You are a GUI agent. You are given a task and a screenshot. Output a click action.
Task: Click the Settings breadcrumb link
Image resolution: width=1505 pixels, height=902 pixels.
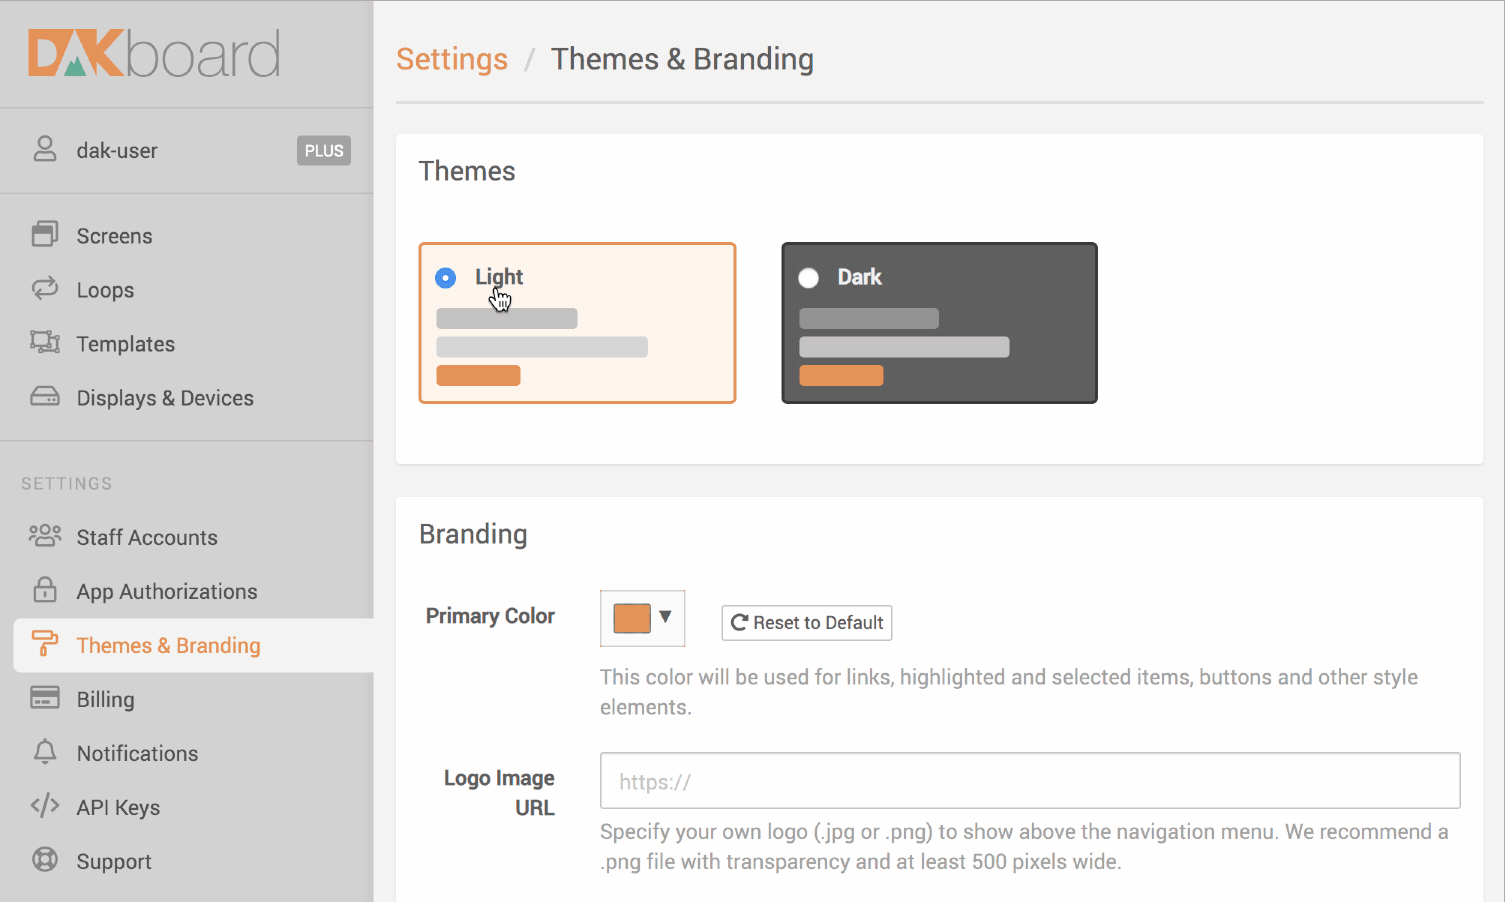tap(452, 59)
